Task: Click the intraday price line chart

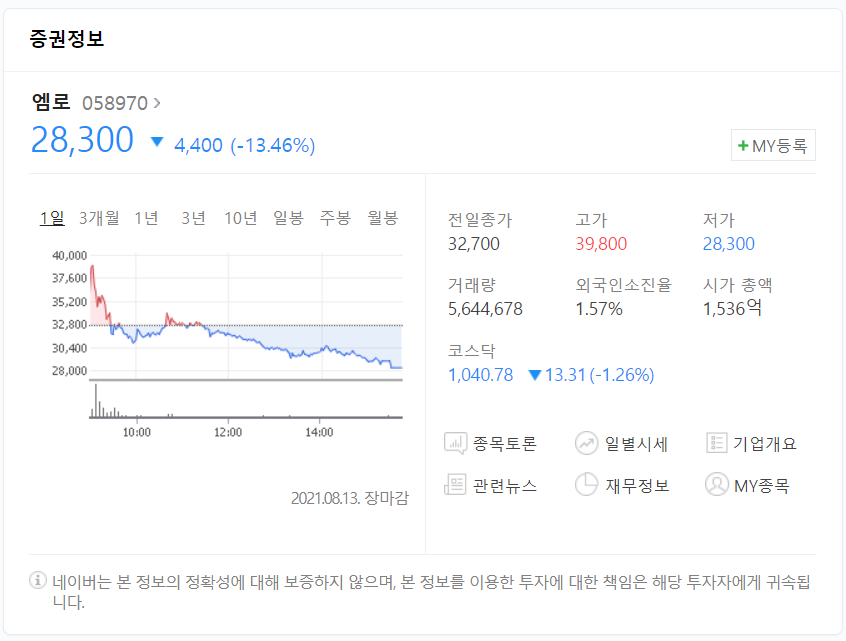Action: pos(246,316)
